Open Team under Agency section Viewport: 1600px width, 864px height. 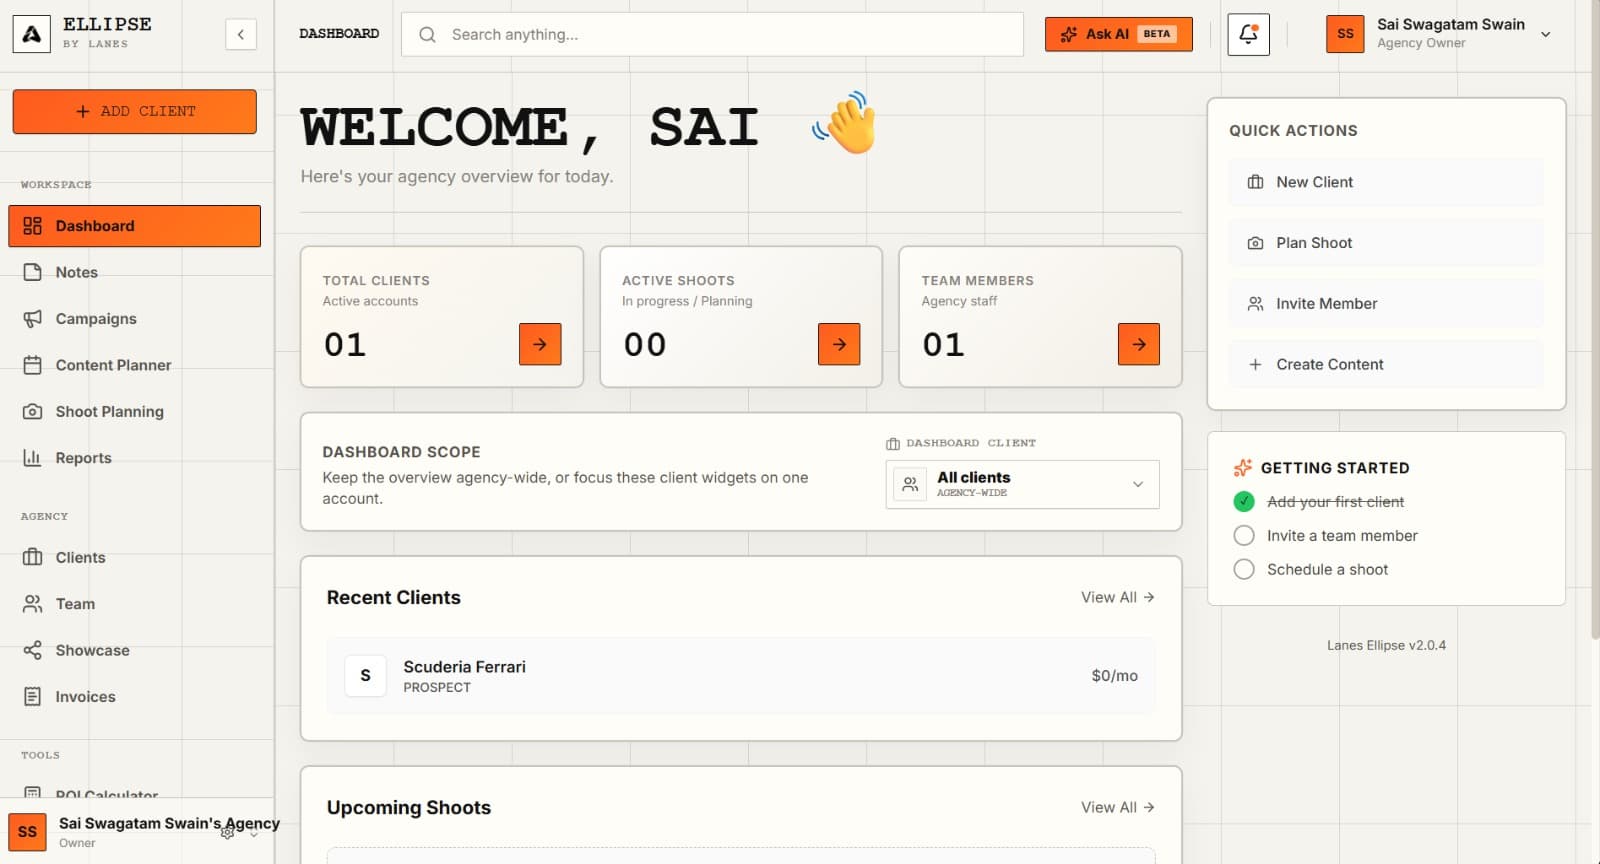pos(135,604)
